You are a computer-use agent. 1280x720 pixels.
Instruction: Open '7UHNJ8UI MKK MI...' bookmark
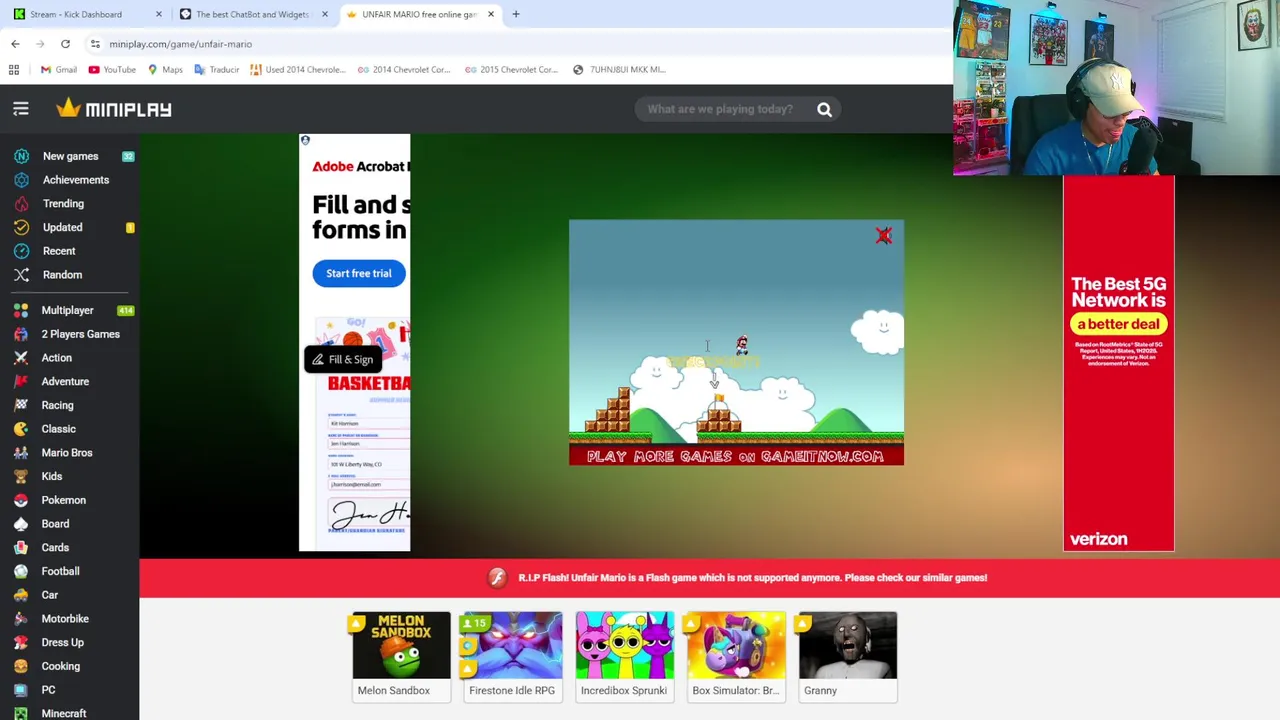click(619, 70)
